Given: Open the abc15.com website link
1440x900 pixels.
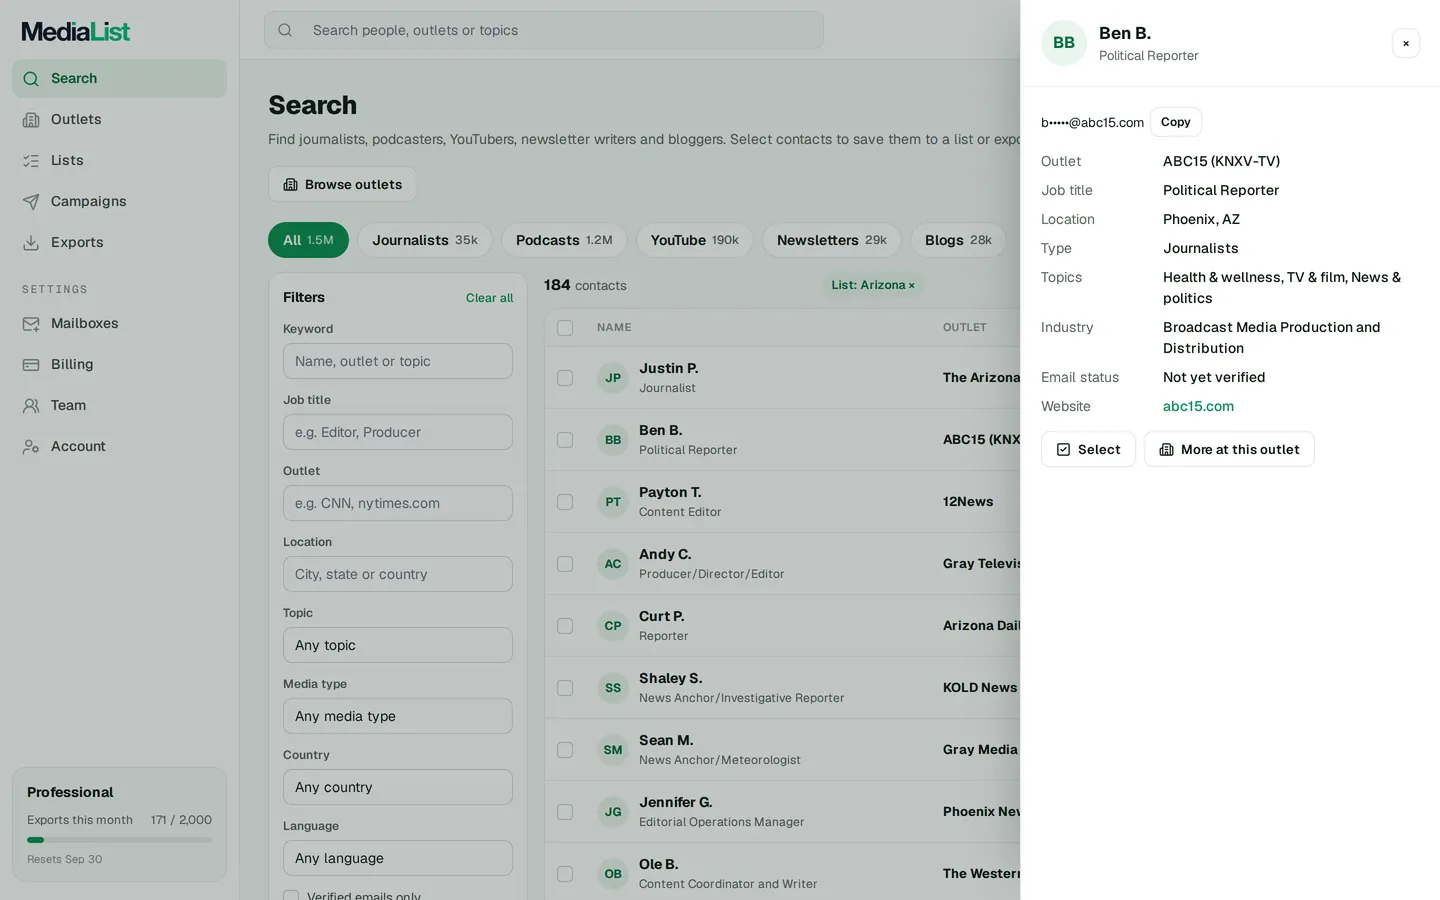Looking at the screenshot, I should (1198, 406).
